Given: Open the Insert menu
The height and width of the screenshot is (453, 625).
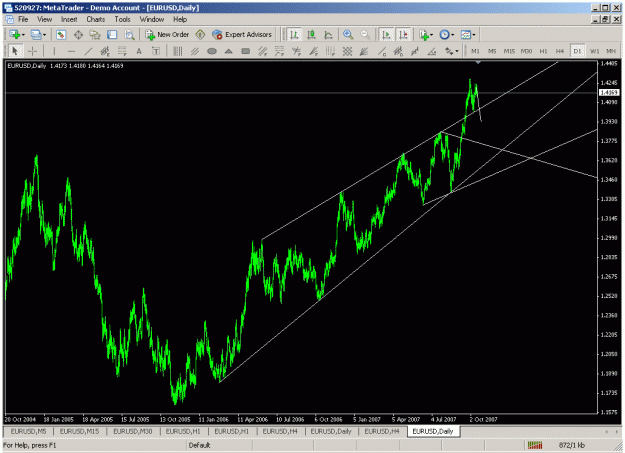Looking at the screenshot, I should [x=69, y=19].
